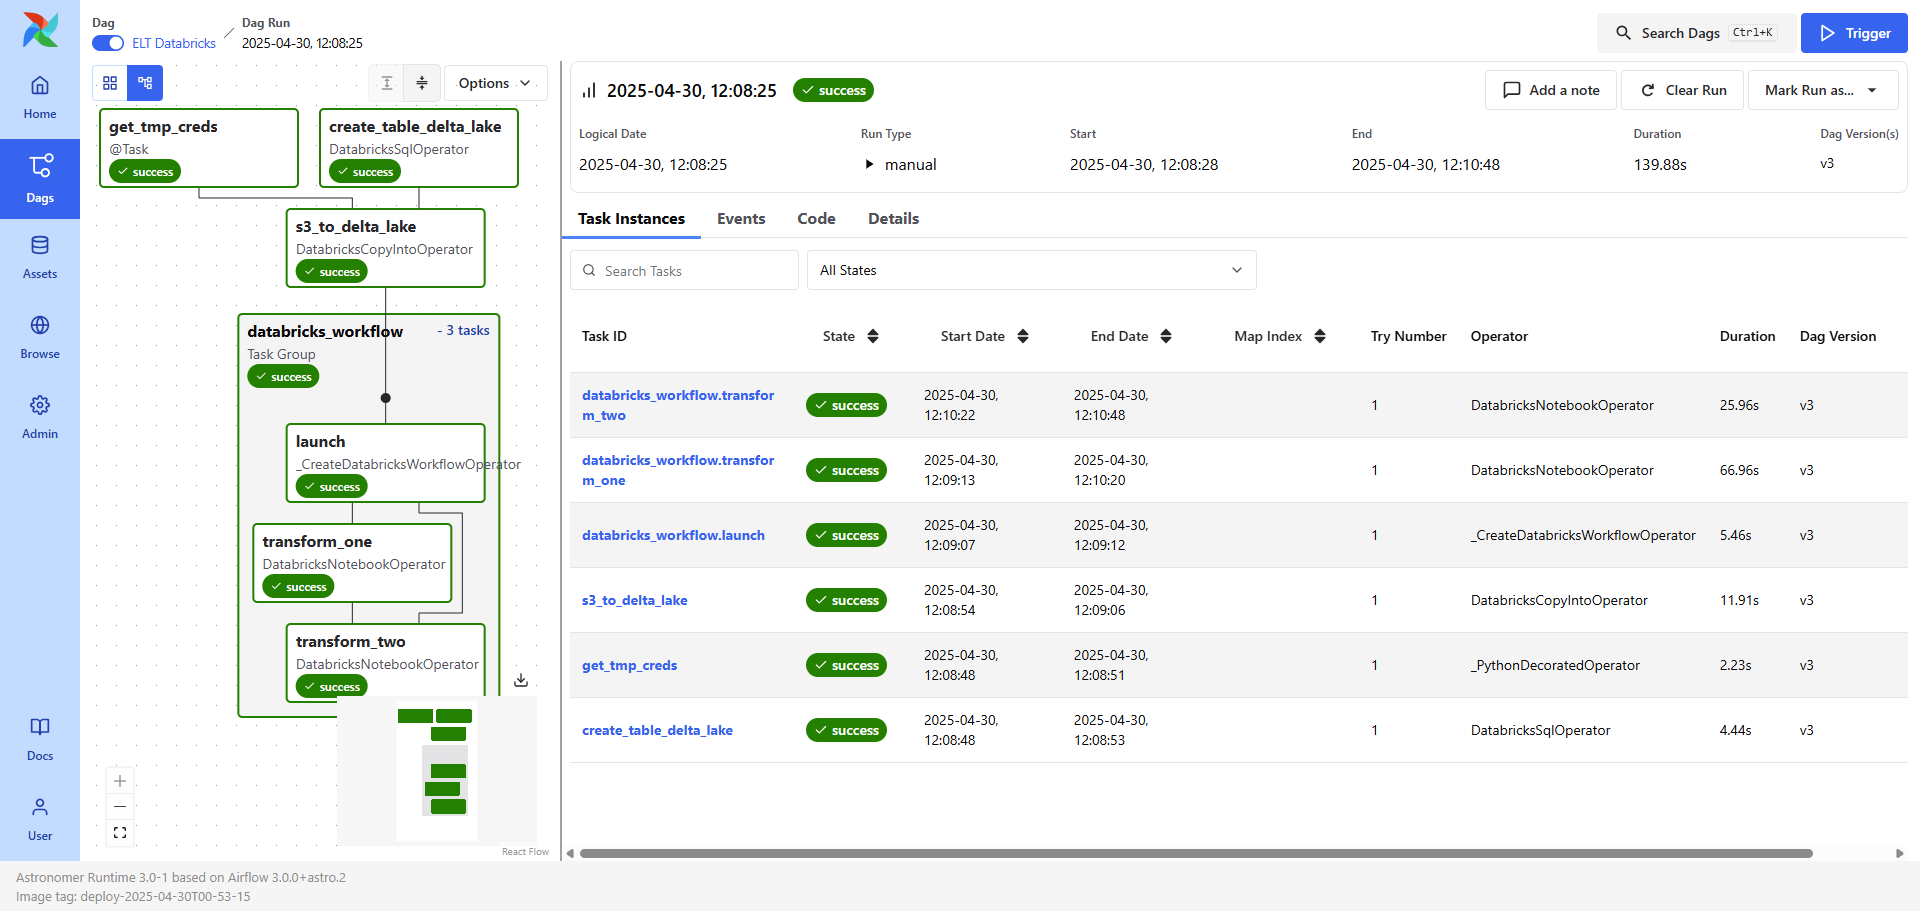Click the success badge in the run header
Viewport: 1920px width, 911px height.
[x=833, y=90]
